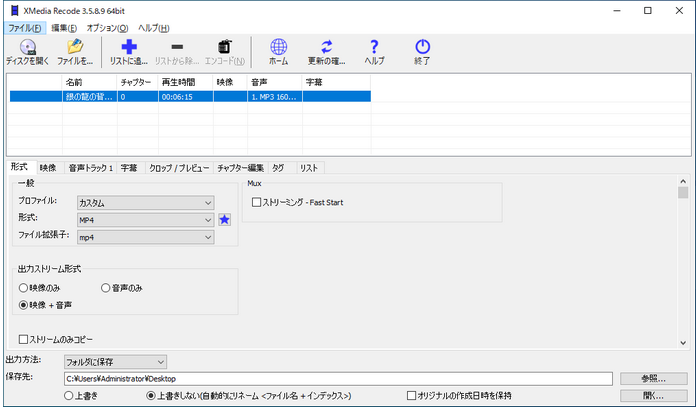Screen dimensions: 700x407
Task: Expand the プロファイル dropdown showing カスタム
Action: [145, 203]
